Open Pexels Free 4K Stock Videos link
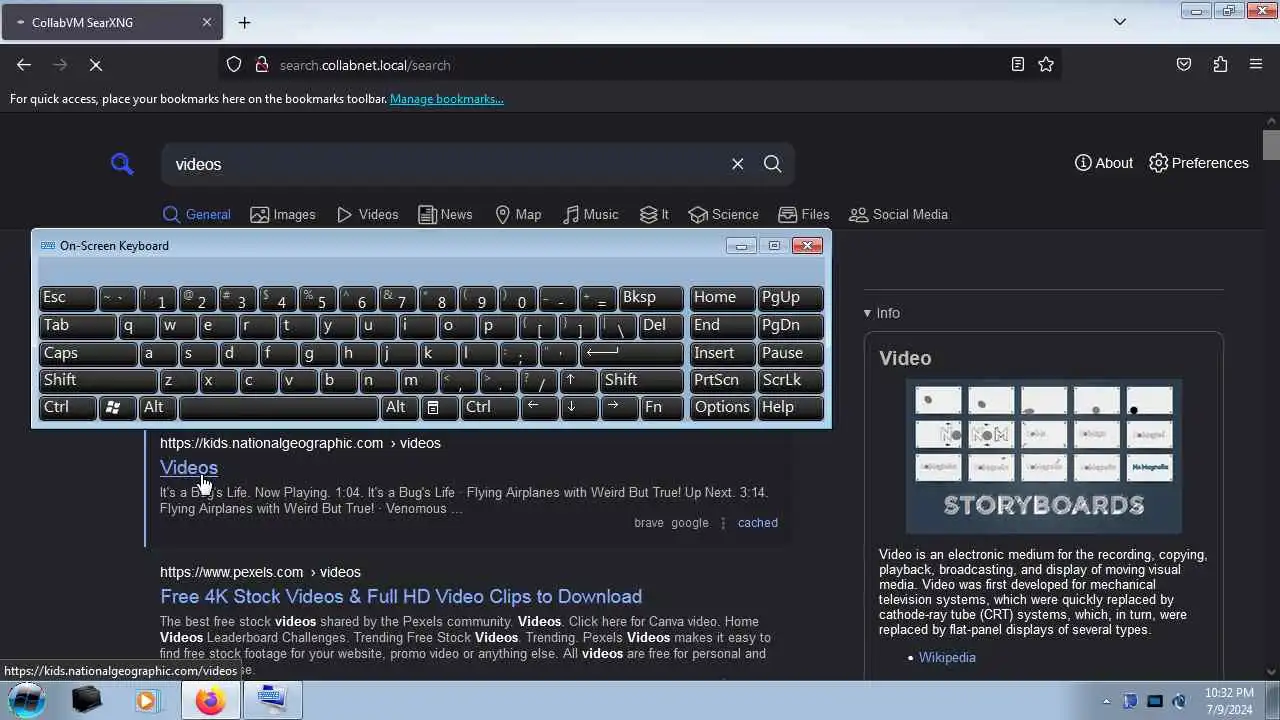This screenshot has width=1280, height=720. 401,596
